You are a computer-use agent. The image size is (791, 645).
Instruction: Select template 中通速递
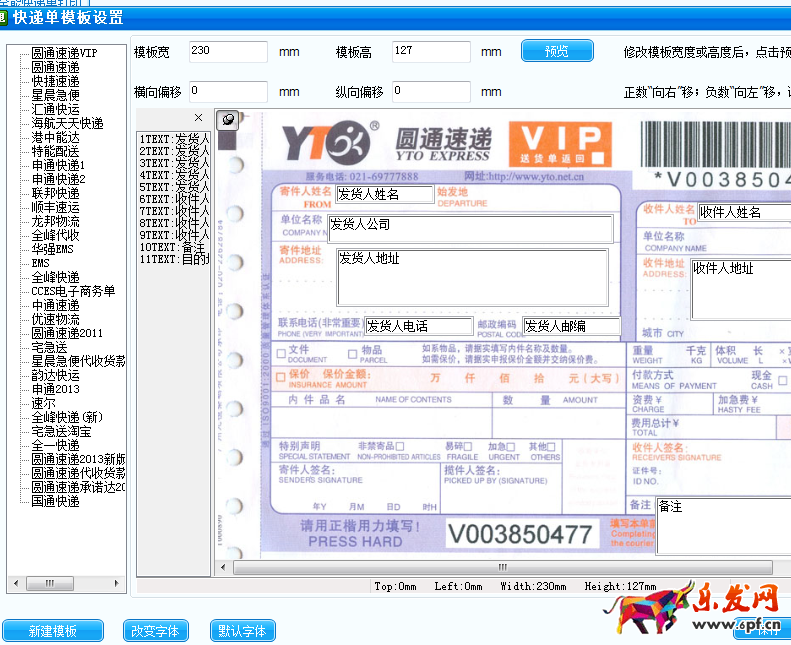pos(55,305)
